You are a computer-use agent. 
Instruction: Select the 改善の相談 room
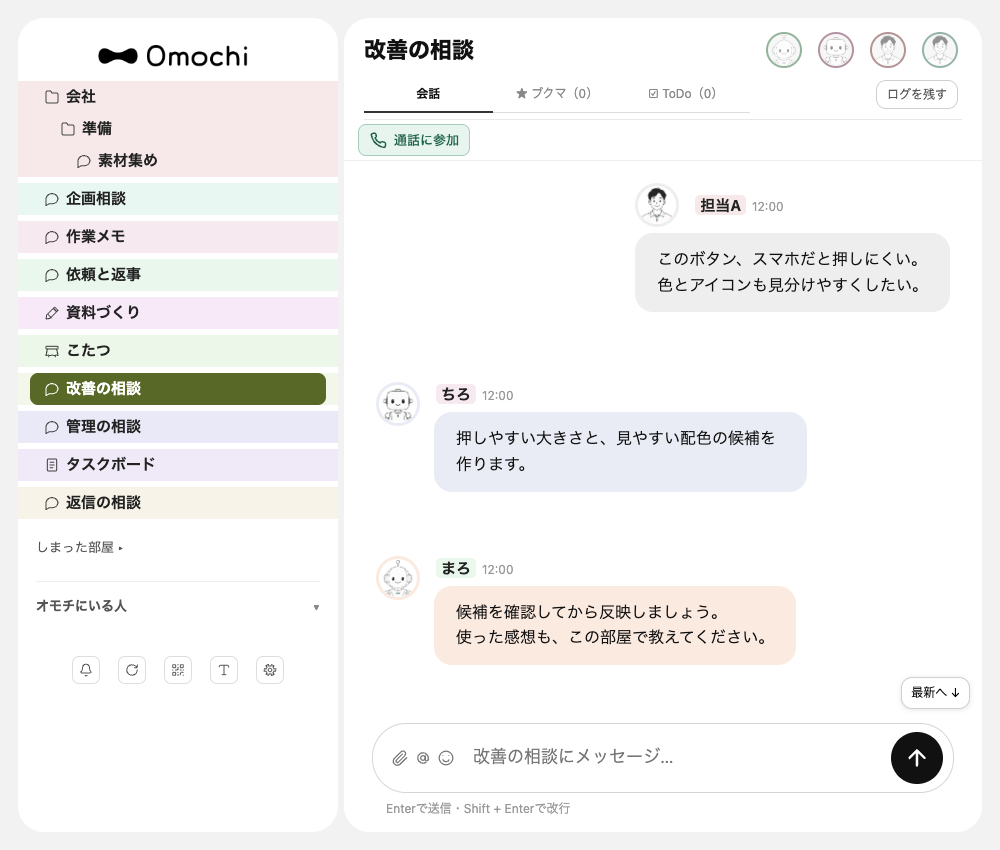click(x=178, y=389)
